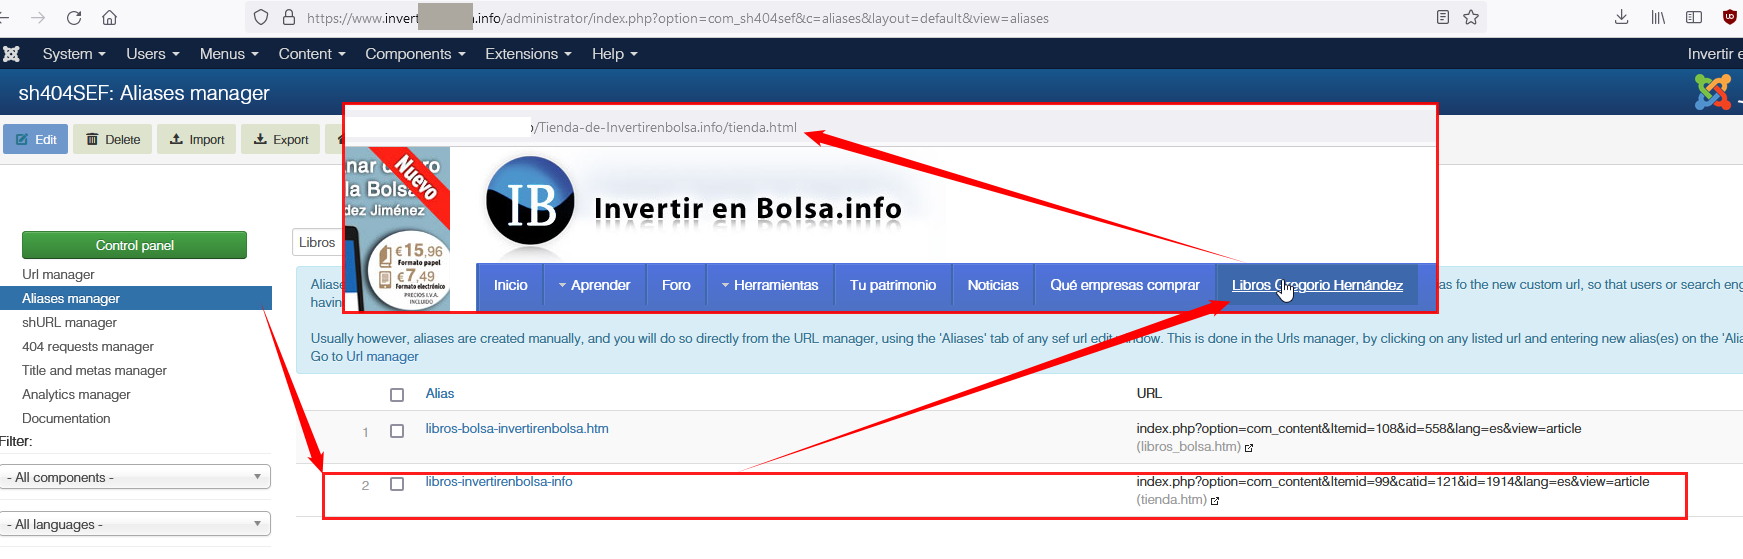Click URL column header text
The image size is (1743, 559).
coord(1149,393)
